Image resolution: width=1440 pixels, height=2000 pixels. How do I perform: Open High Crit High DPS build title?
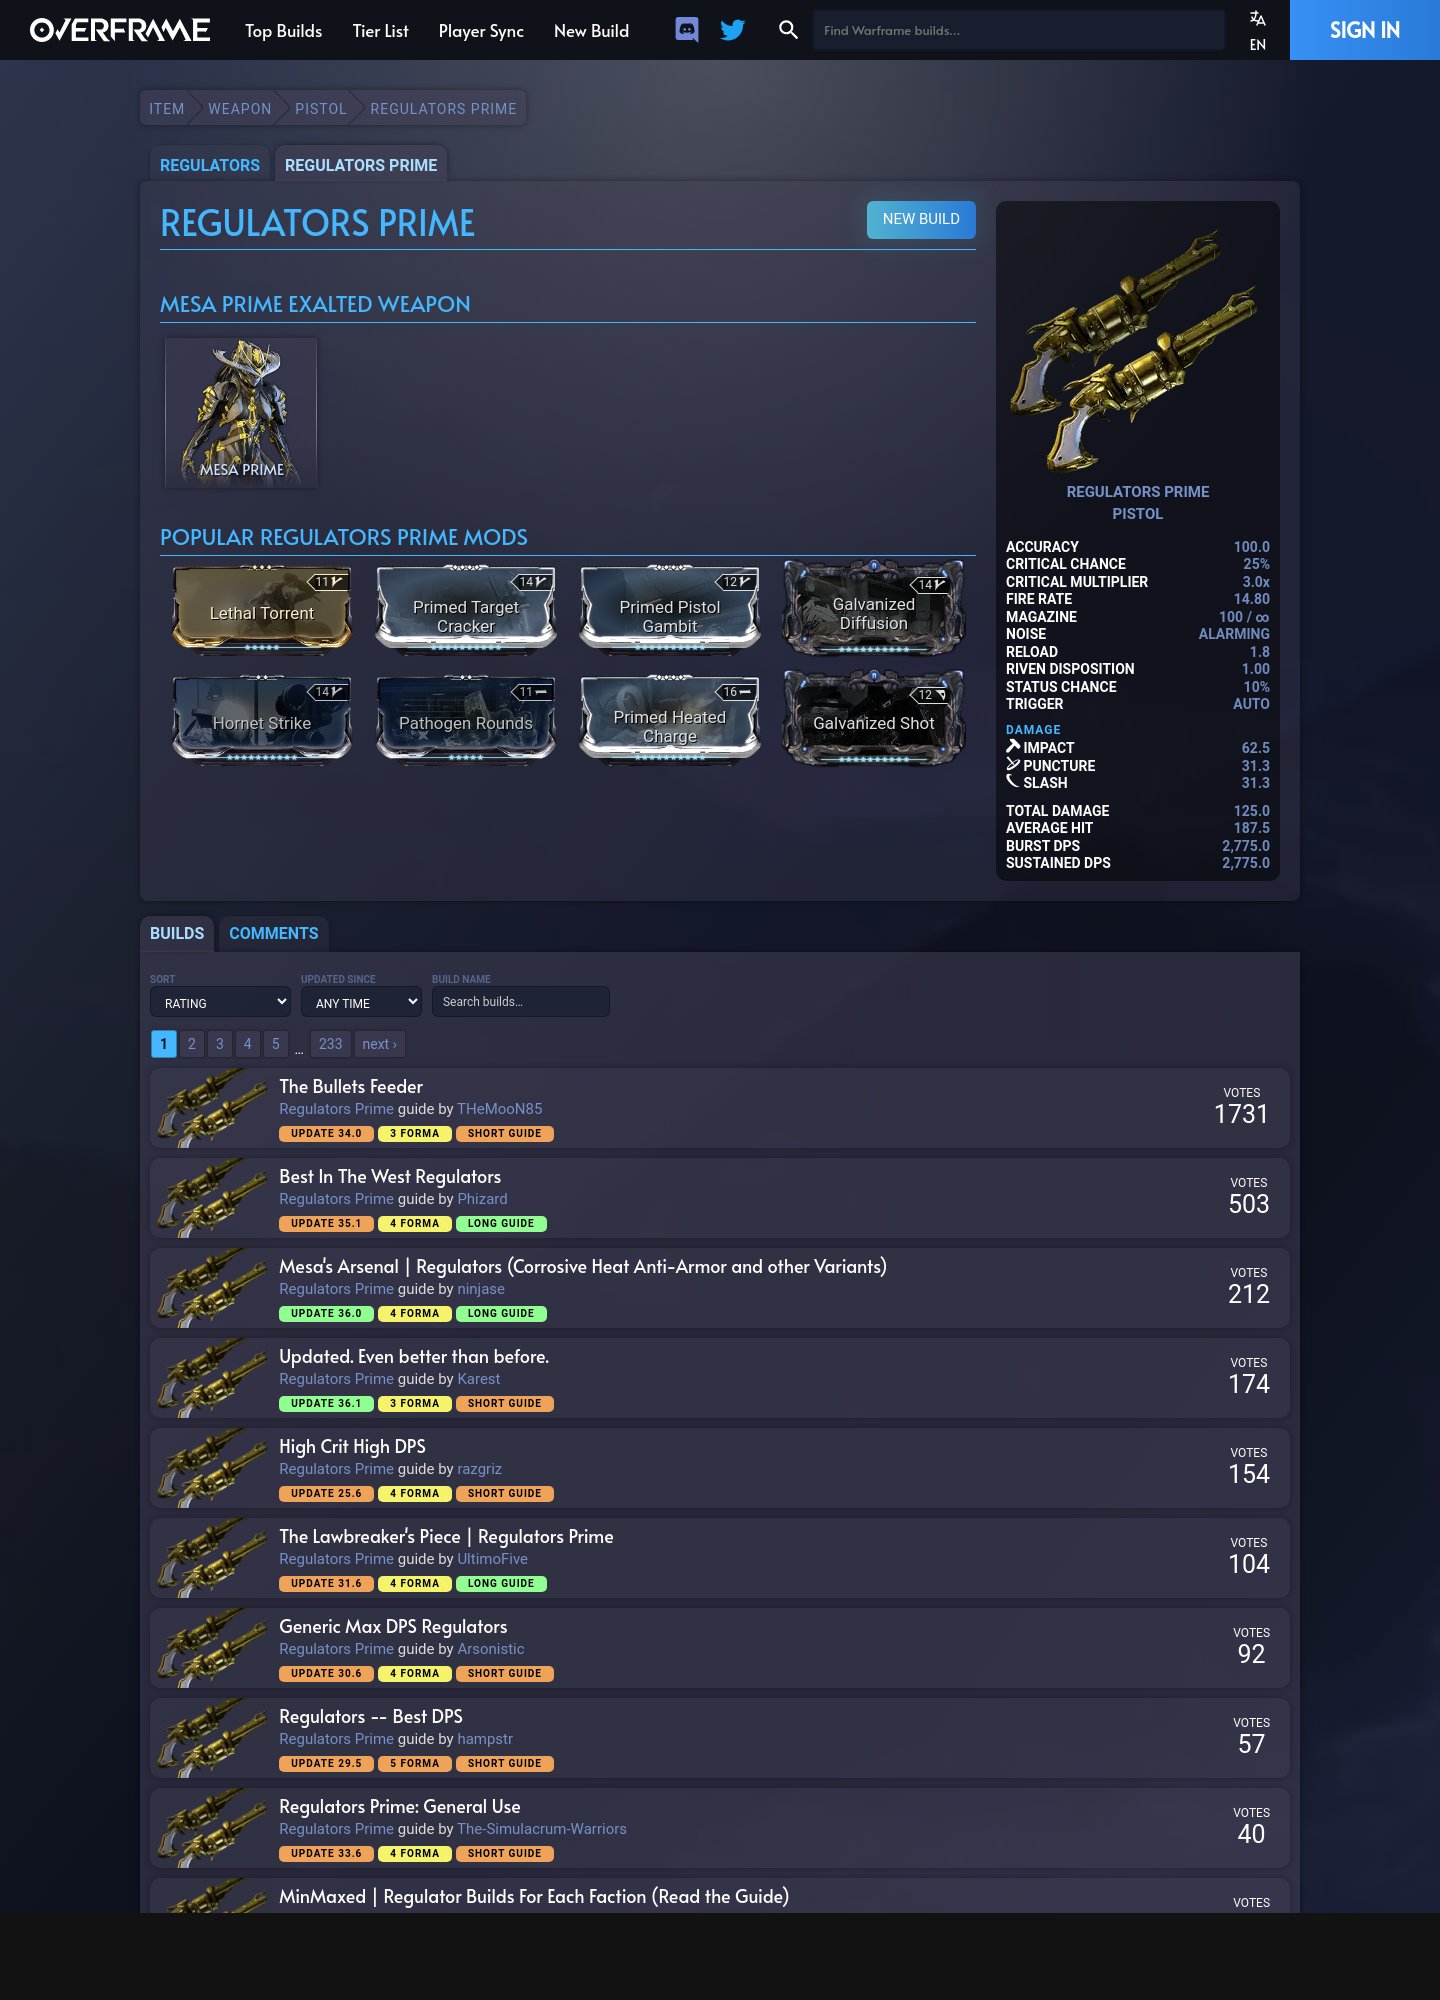[352, 1446]
